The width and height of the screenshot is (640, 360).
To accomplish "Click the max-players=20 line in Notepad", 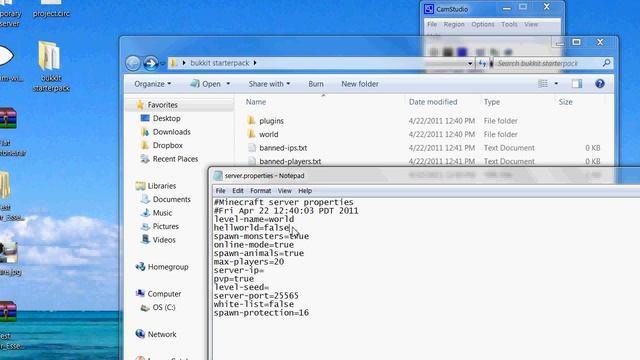I will click(249, 262).
